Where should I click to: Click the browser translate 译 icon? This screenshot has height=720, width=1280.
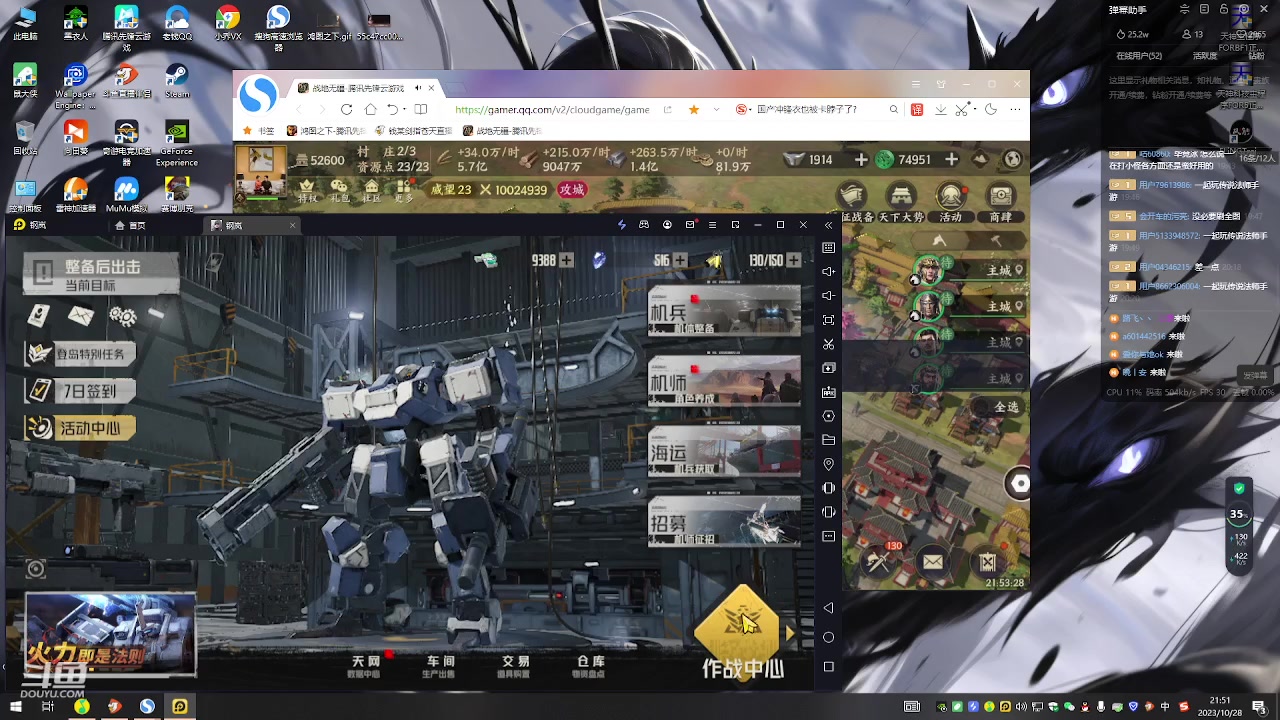(x=917, y=110)
